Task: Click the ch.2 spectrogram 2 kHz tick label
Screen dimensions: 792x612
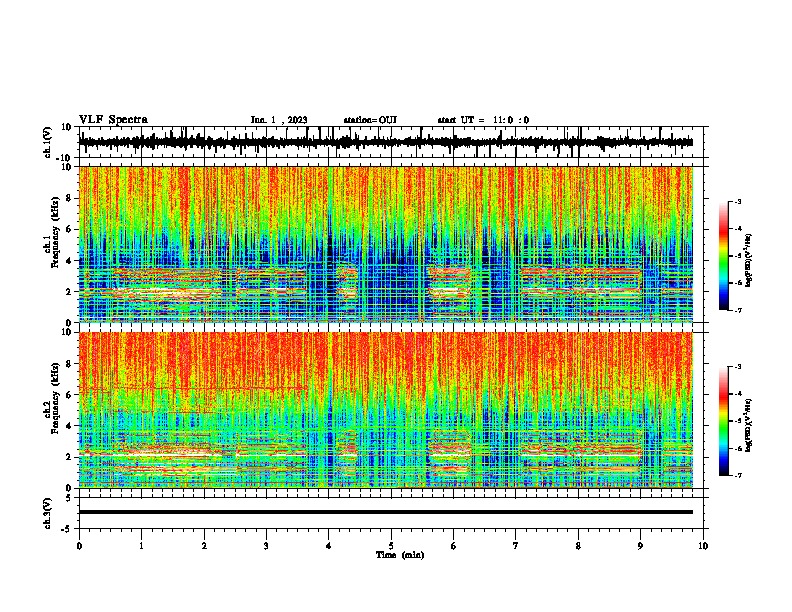Action: [x=69, y=457]
